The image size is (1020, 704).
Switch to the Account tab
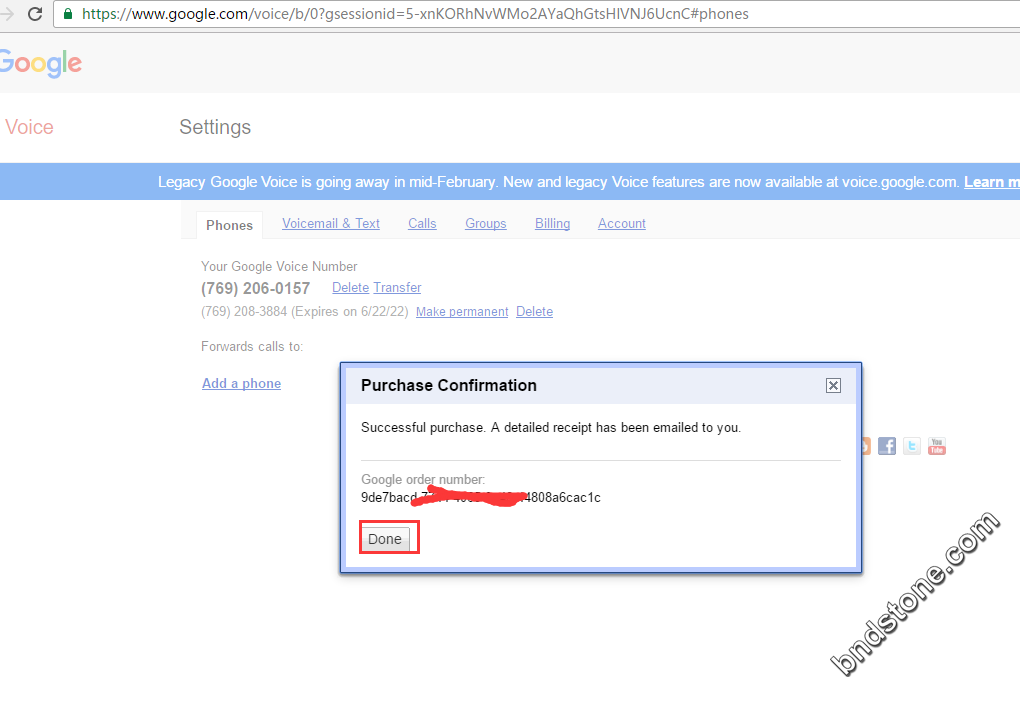click(x=622, y=223)
